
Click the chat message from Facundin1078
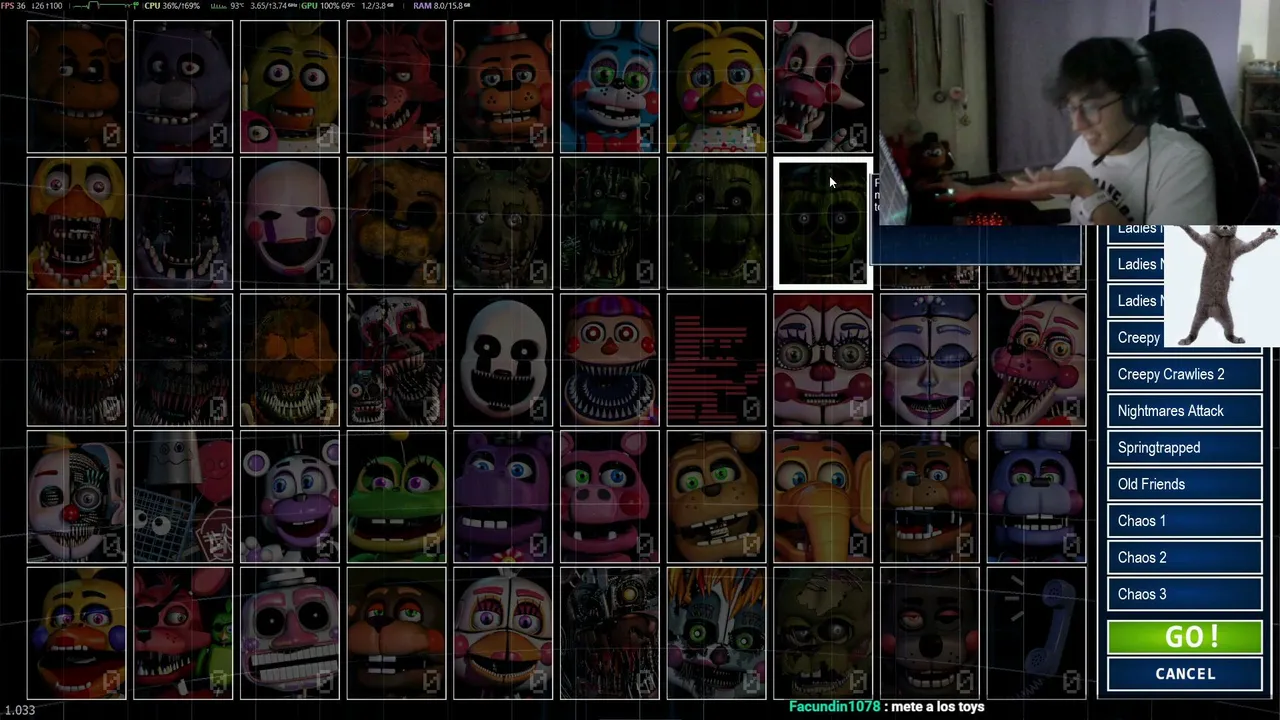coord(886,707)
